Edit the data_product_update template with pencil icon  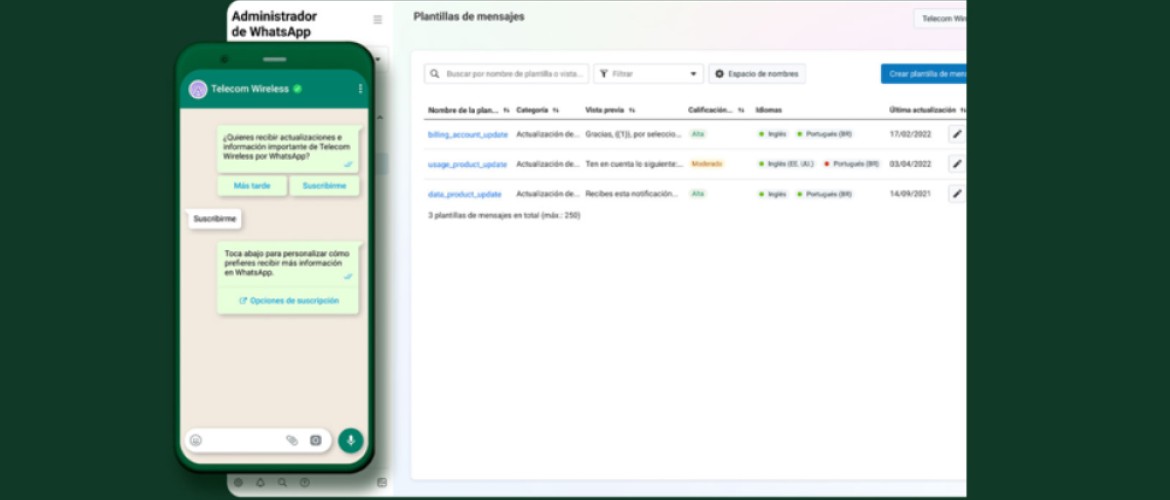click(x=957, y=193)
